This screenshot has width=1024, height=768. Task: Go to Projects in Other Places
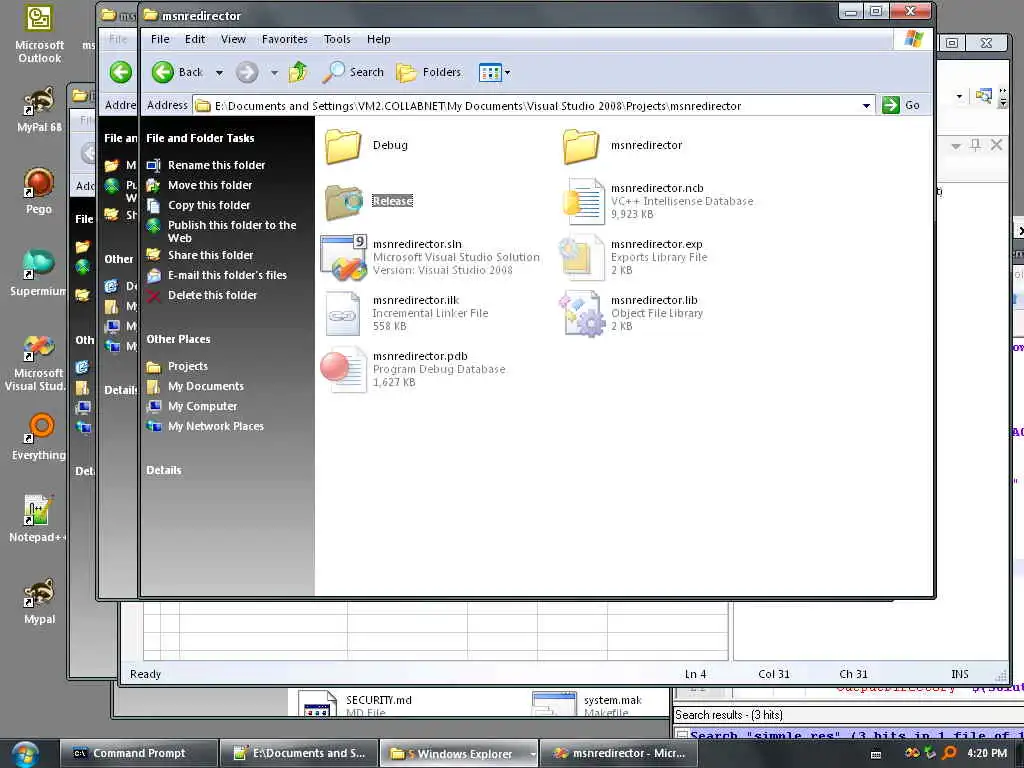[x=187, y=366]
